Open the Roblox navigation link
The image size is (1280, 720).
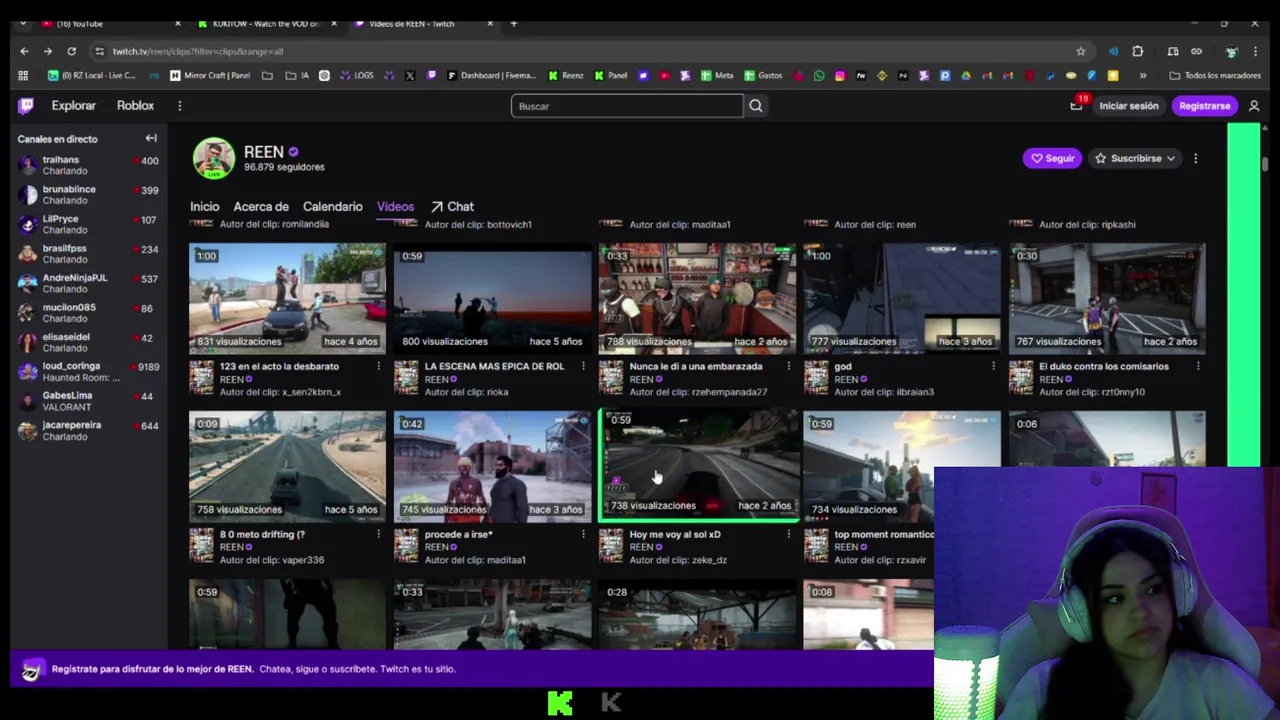[135, 105]
